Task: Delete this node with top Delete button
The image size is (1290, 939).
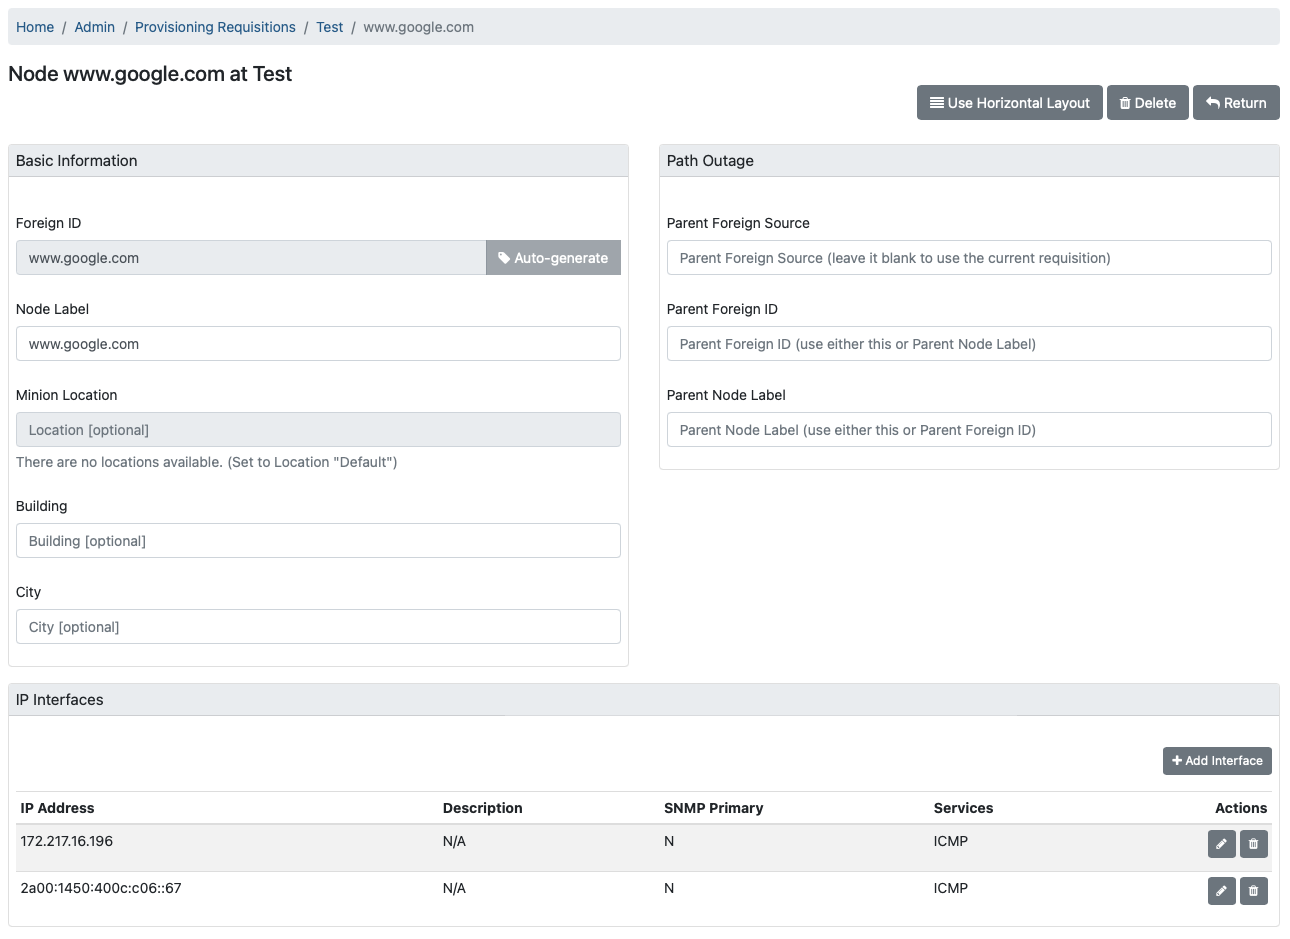Action: (1147, 103)
